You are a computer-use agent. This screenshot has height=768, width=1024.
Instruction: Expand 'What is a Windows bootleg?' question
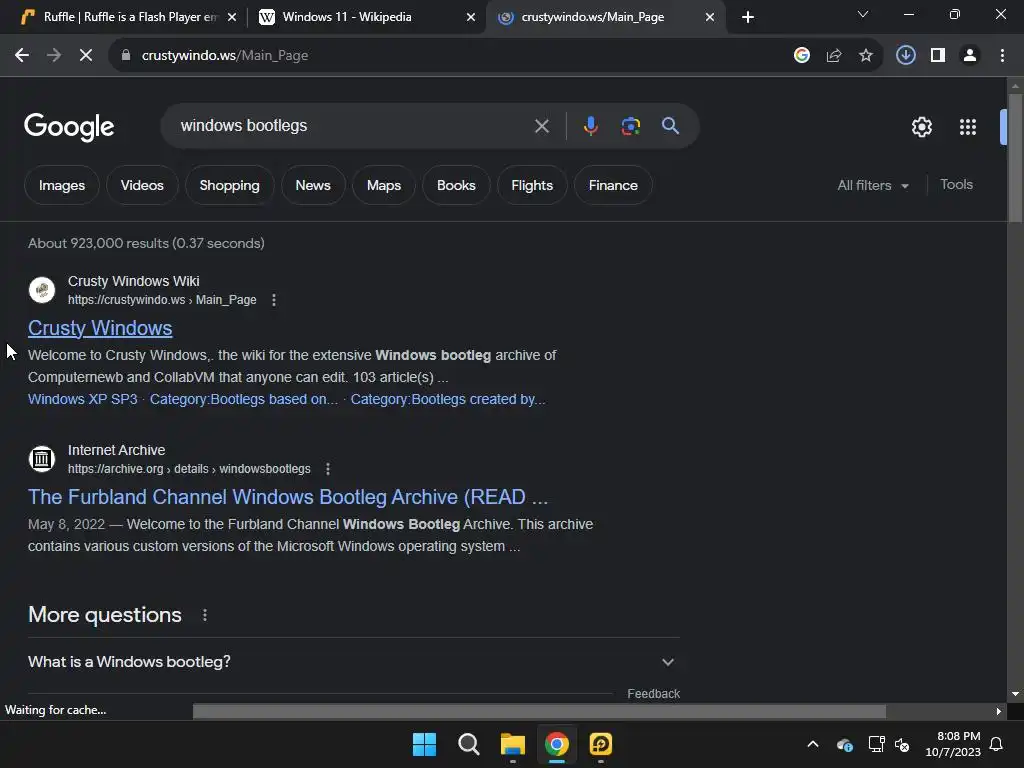[x=353, y=662]
